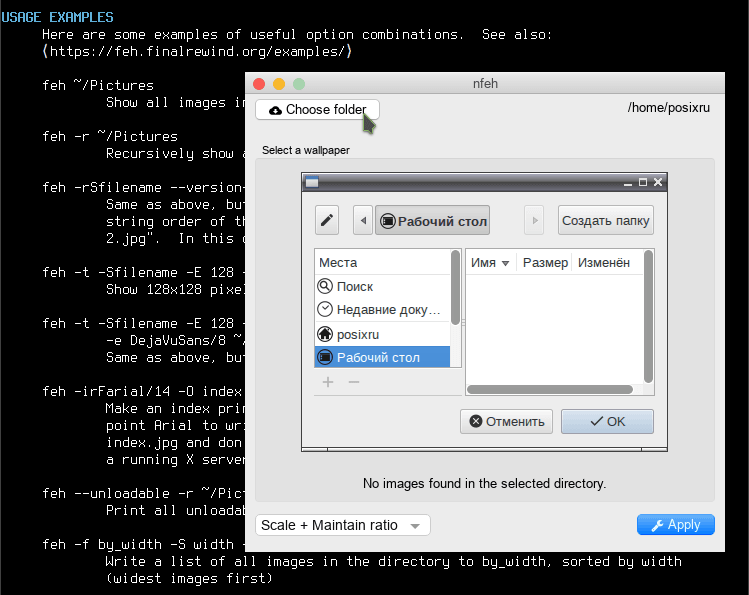Click the recent documents clock icon
Image resolution: width=749 pixels, height=595 pixels.
coord(325,309)
